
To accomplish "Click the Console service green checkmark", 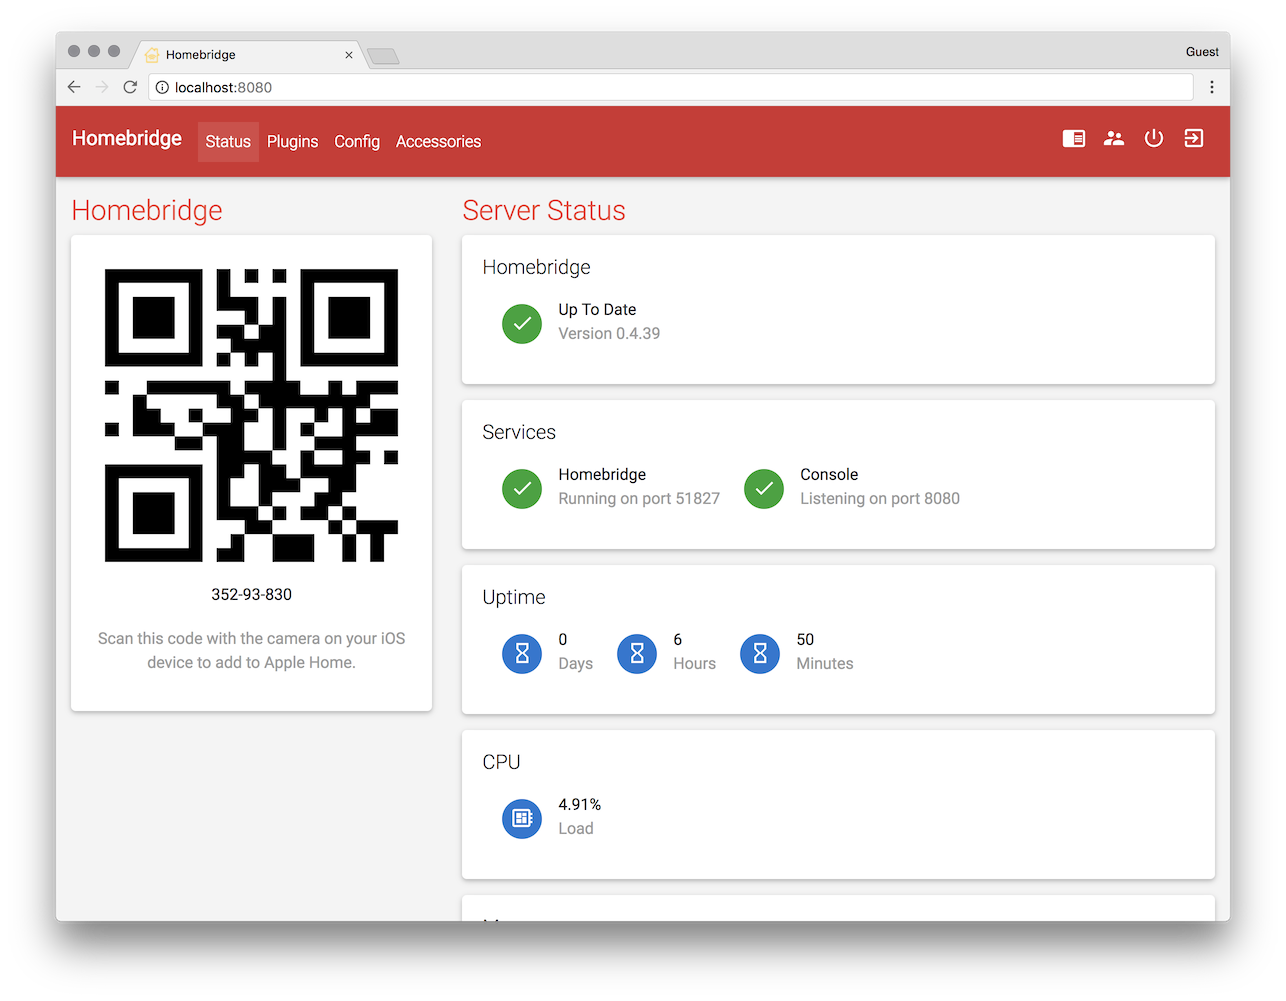I will coord(764,489).
